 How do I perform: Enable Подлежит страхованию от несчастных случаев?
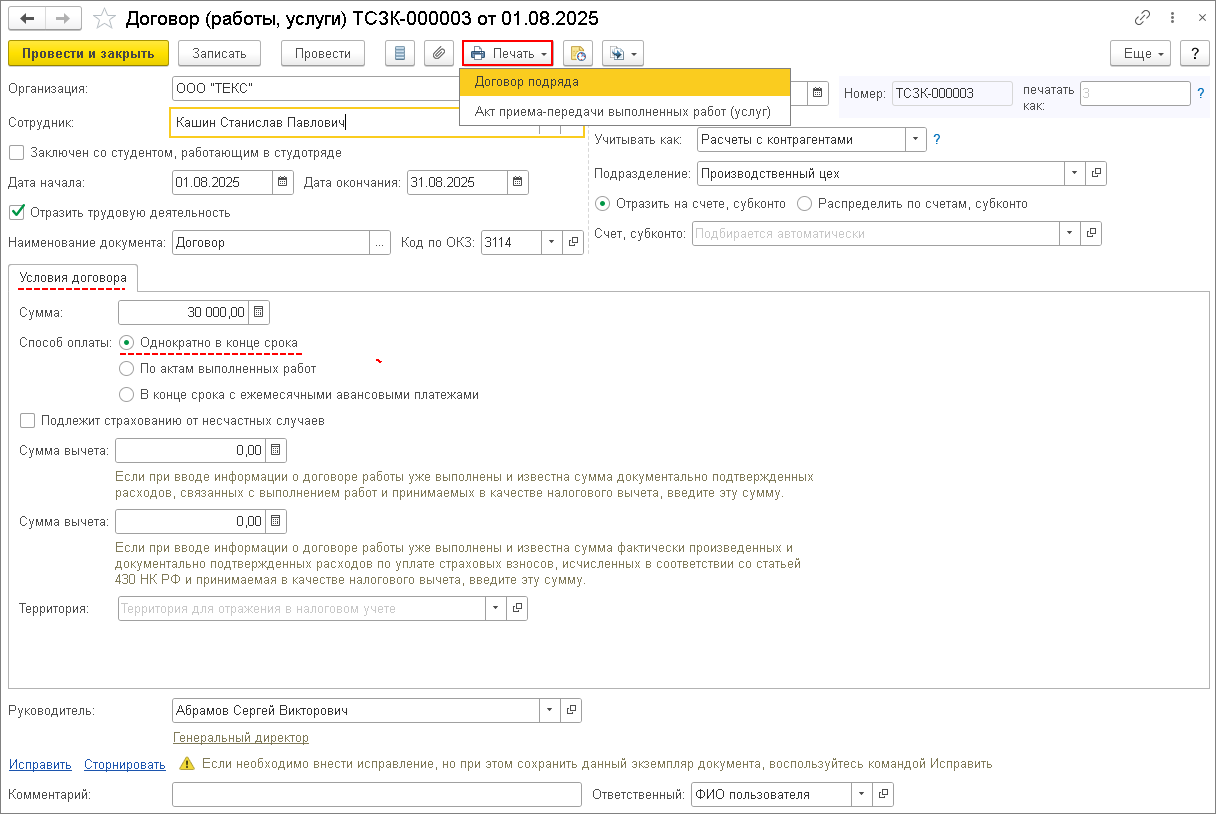(27, 420)
